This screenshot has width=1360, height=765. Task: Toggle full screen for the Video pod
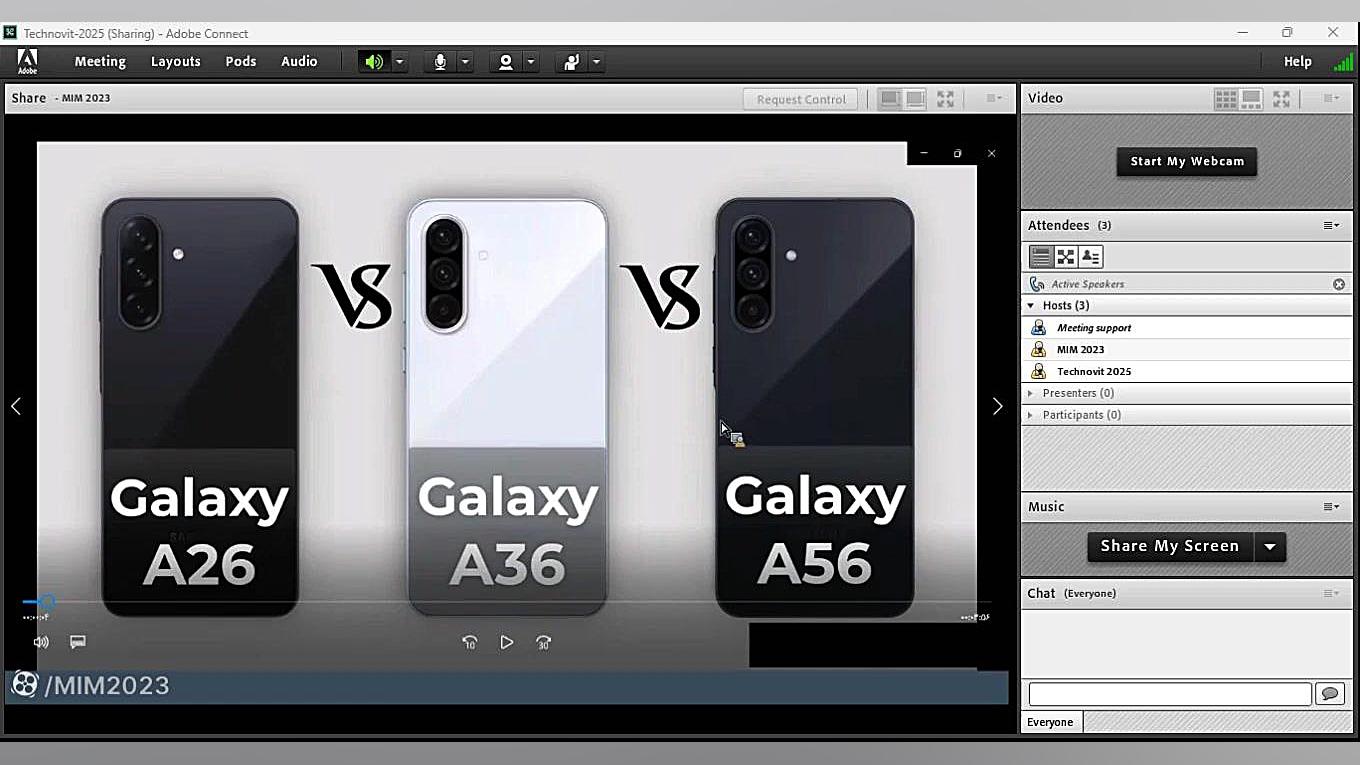point(1281,98)
